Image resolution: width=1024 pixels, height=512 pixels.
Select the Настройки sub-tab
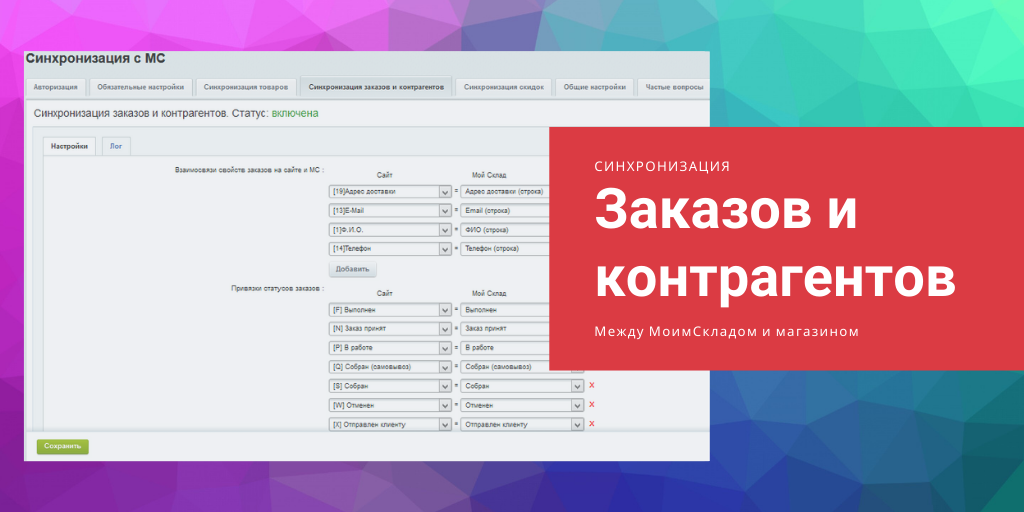[69, 146]
